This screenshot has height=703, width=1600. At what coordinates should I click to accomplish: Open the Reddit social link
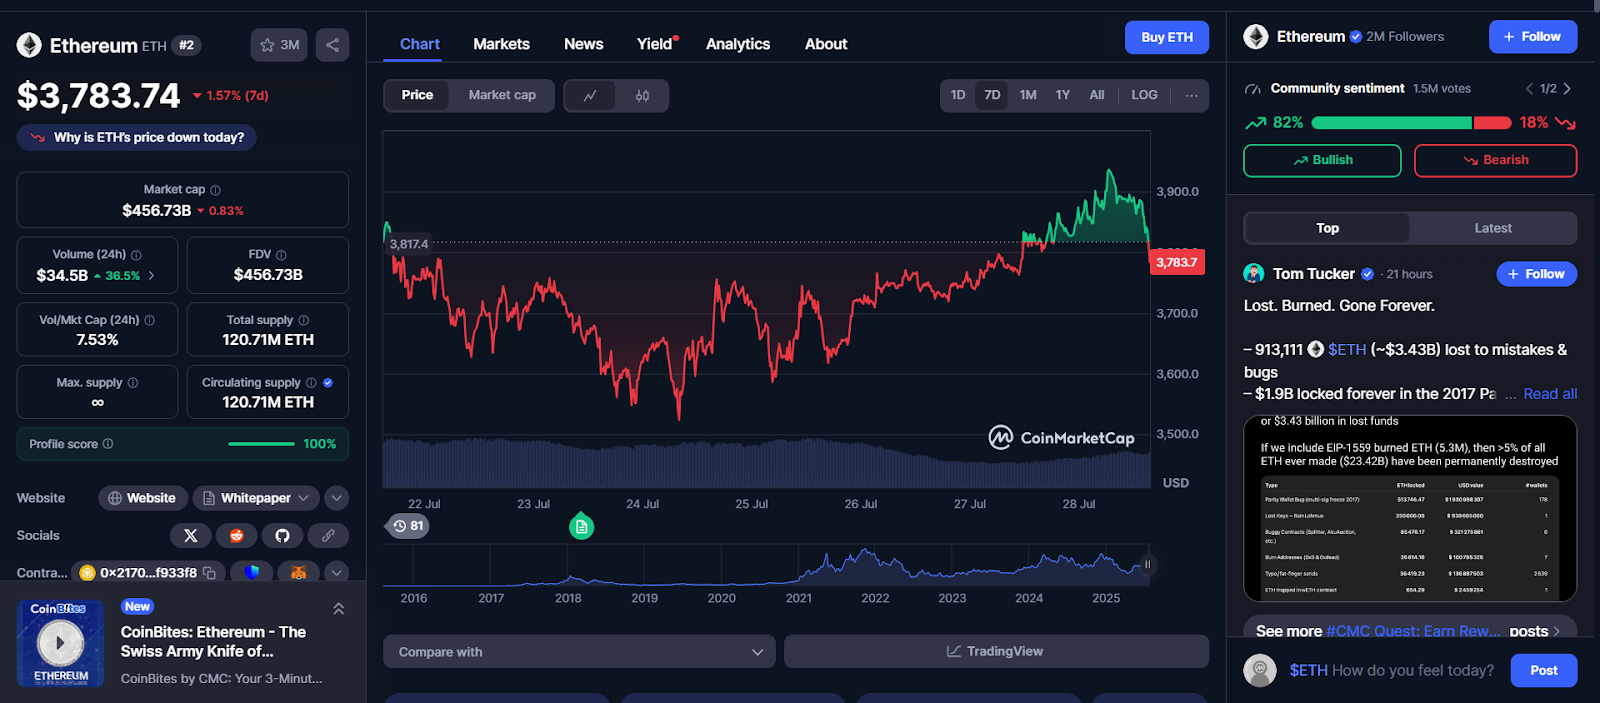coord(237,536)
